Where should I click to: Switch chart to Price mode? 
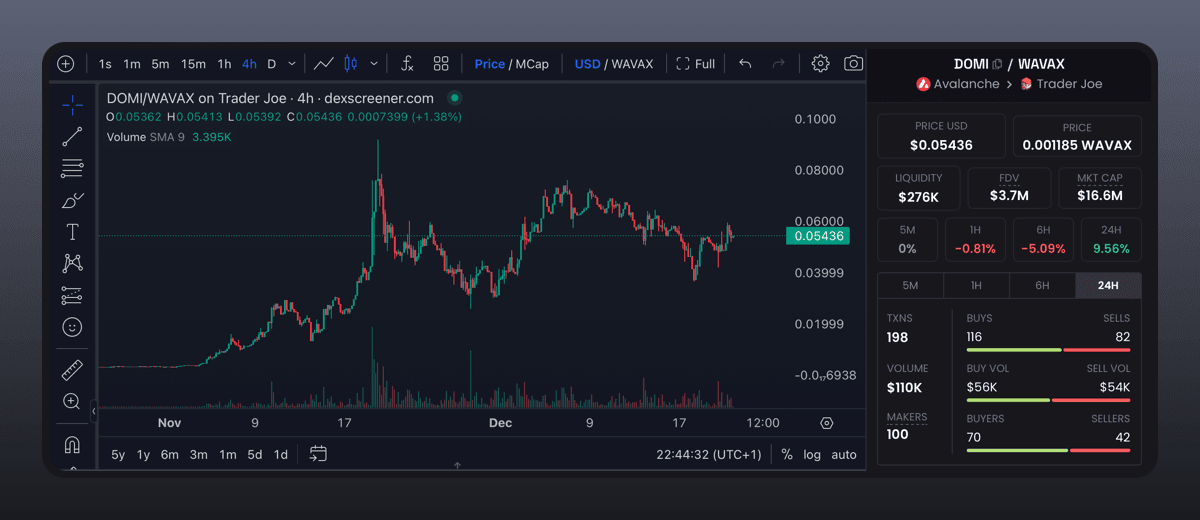490,64
